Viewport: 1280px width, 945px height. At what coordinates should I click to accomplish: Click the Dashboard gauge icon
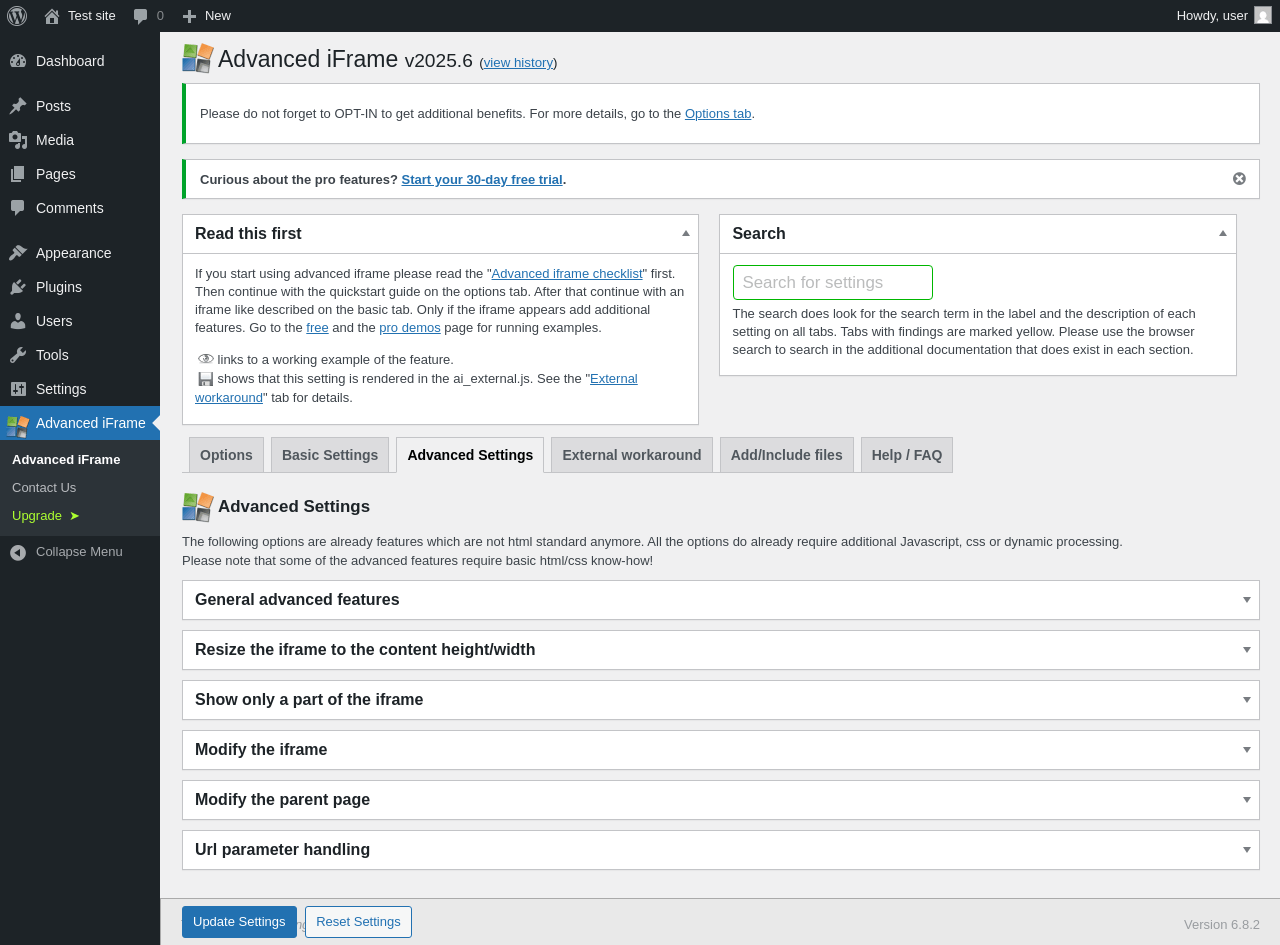18,61
